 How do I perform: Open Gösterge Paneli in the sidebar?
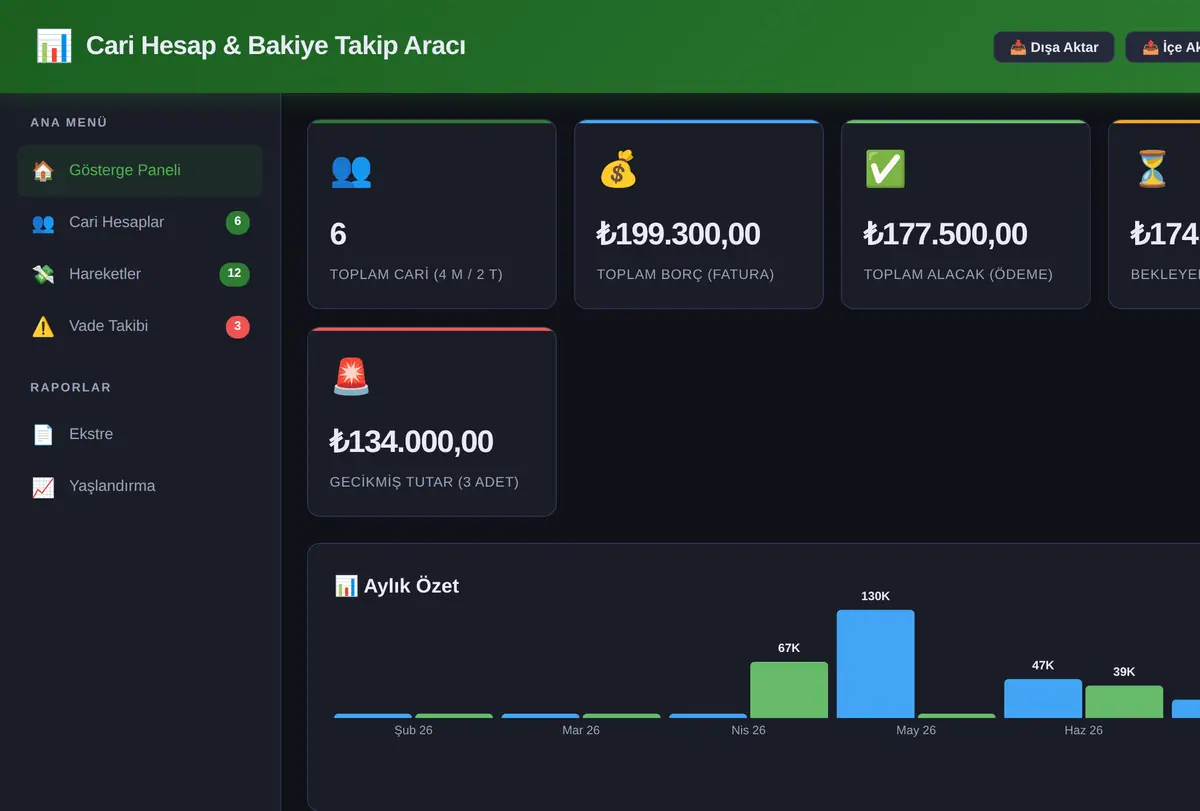coord(140,171)
